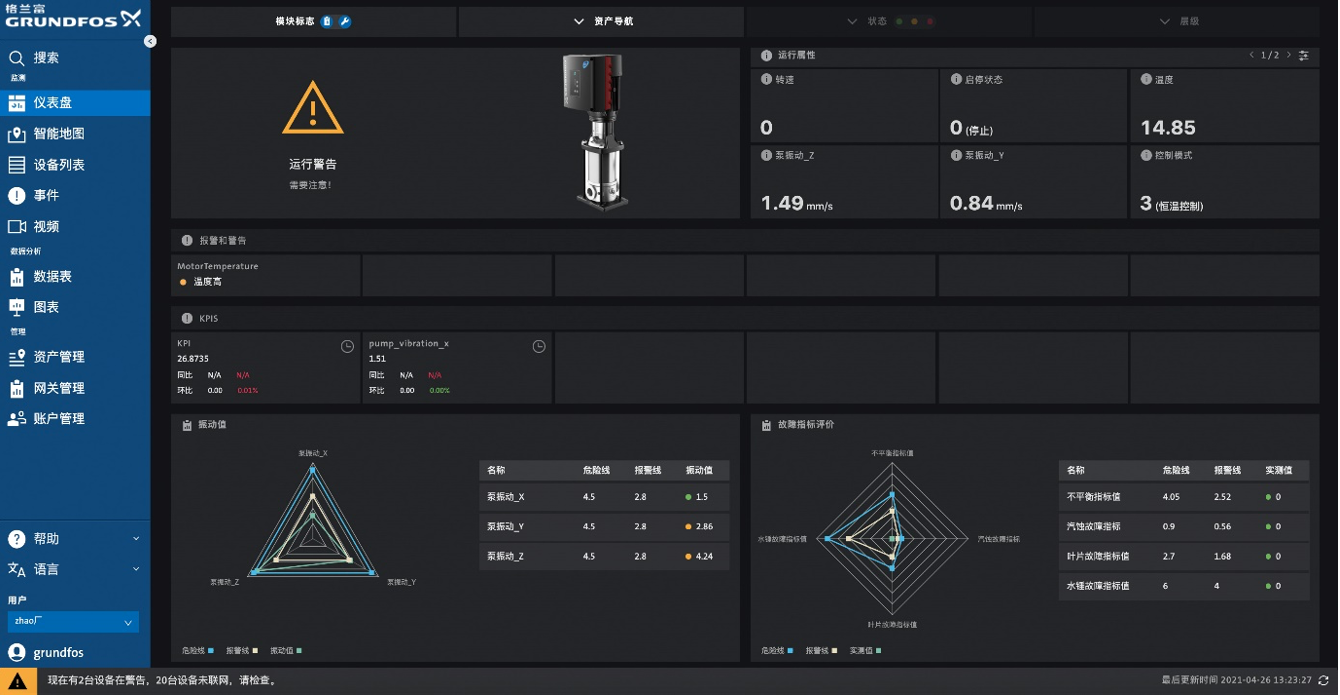Screen dimensions: 1340x700
Task: Click the orange warning triangle 运行警告
Action: [x=313, y=108]
